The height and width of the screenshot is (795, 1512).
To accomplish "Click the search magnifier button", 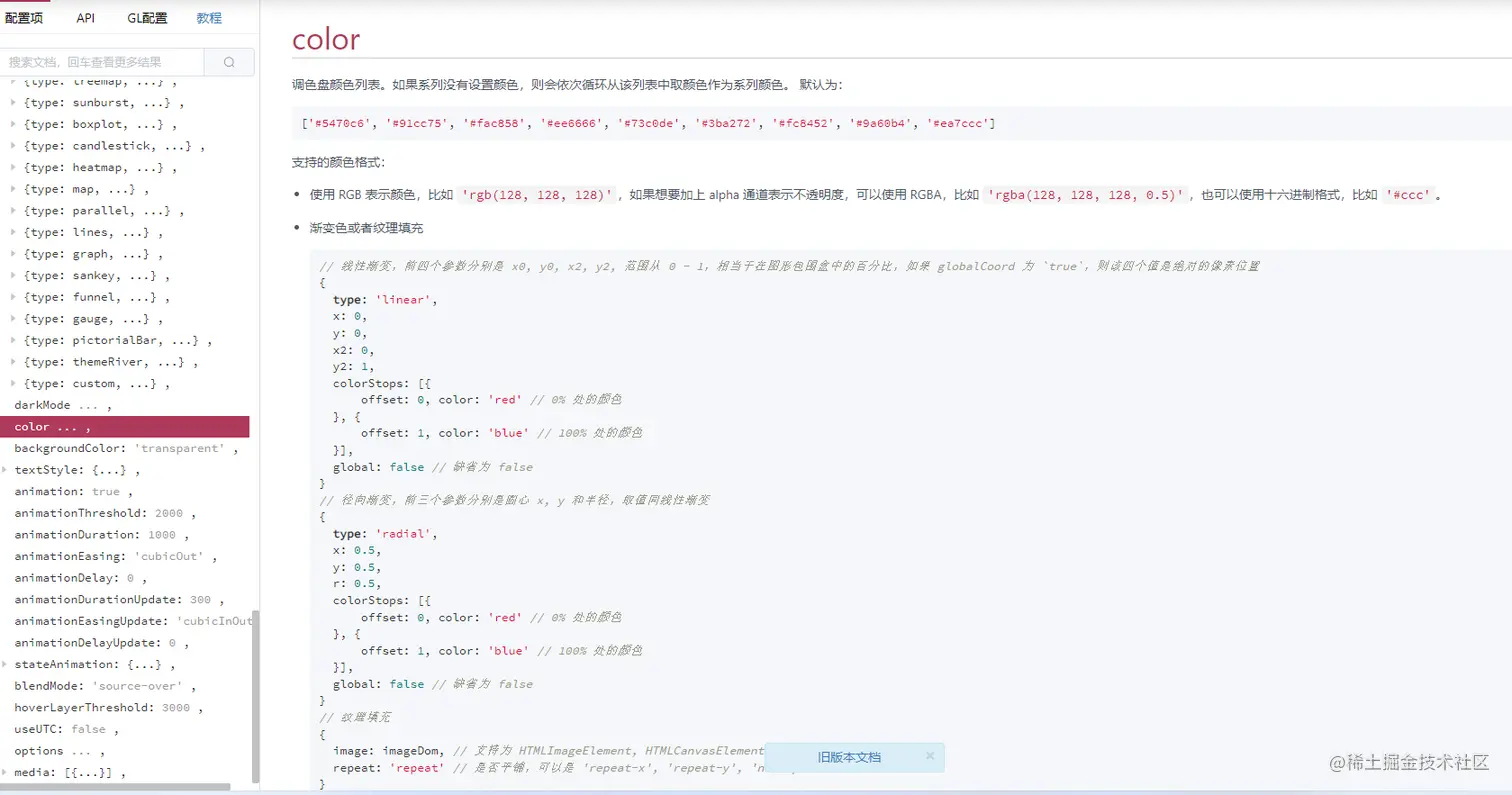I will 229,62.
